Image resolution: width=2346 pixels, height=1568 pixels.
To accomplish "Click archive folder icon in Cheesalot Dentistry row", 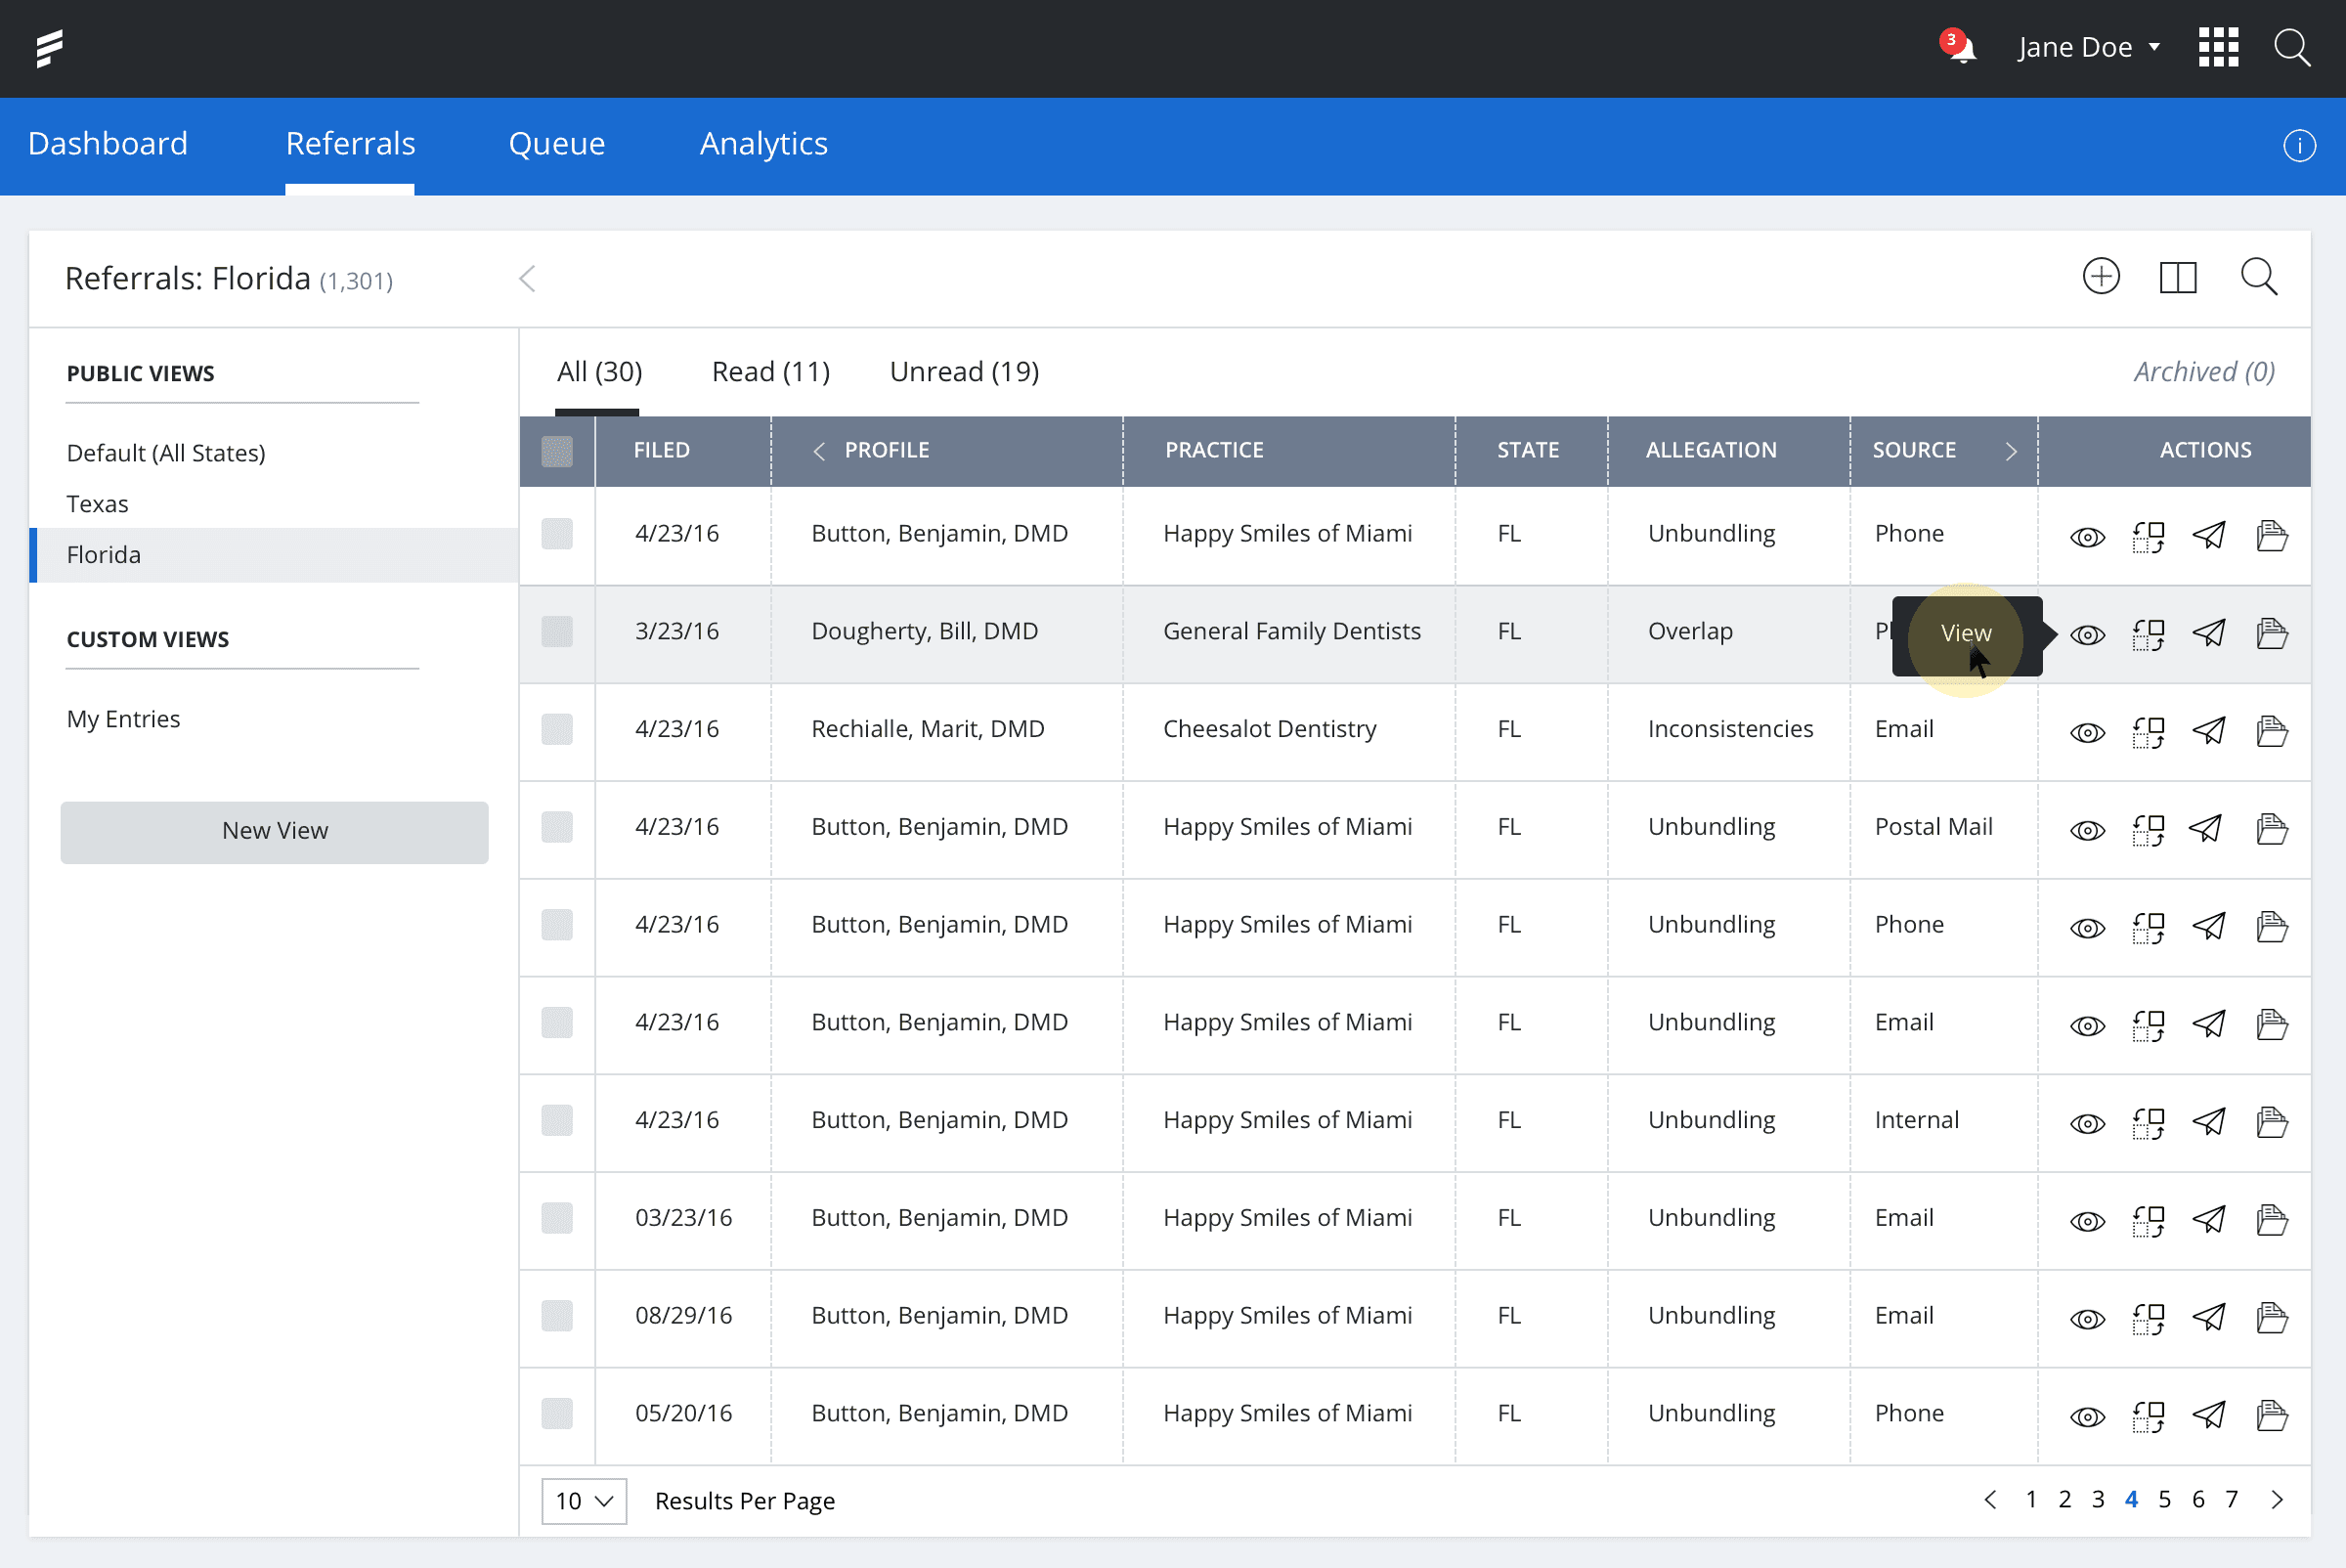I will tap(2271, 731).
